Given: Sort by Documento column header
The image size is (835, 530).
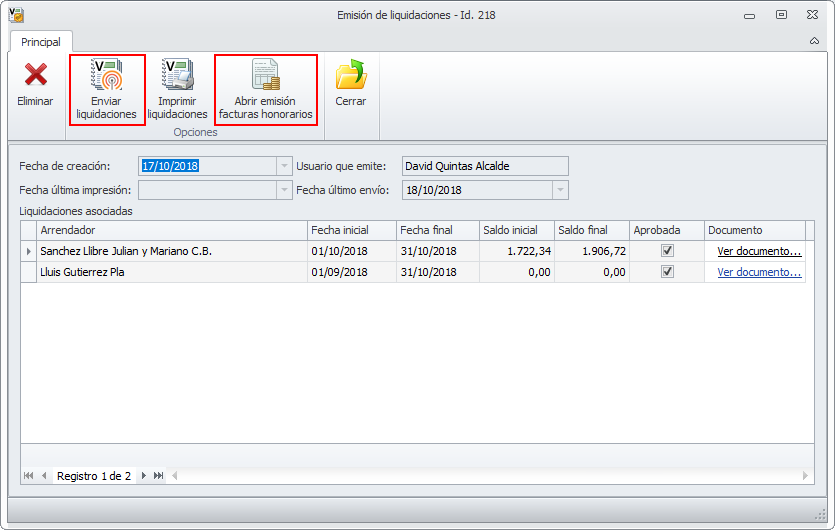Looking at the screenshot, I should click(x=755, y=230).
